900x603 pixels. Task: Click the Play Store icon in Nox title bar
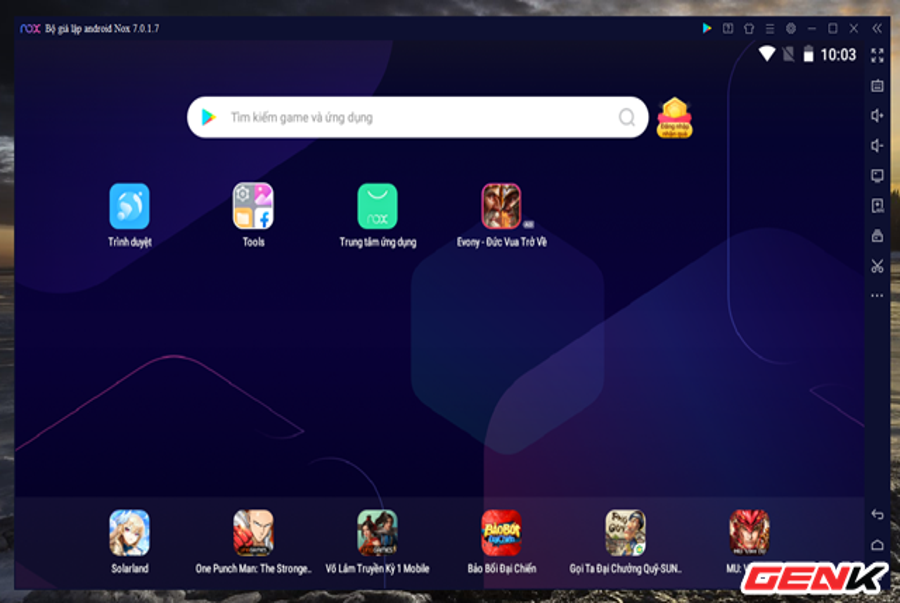click(707, 28)
